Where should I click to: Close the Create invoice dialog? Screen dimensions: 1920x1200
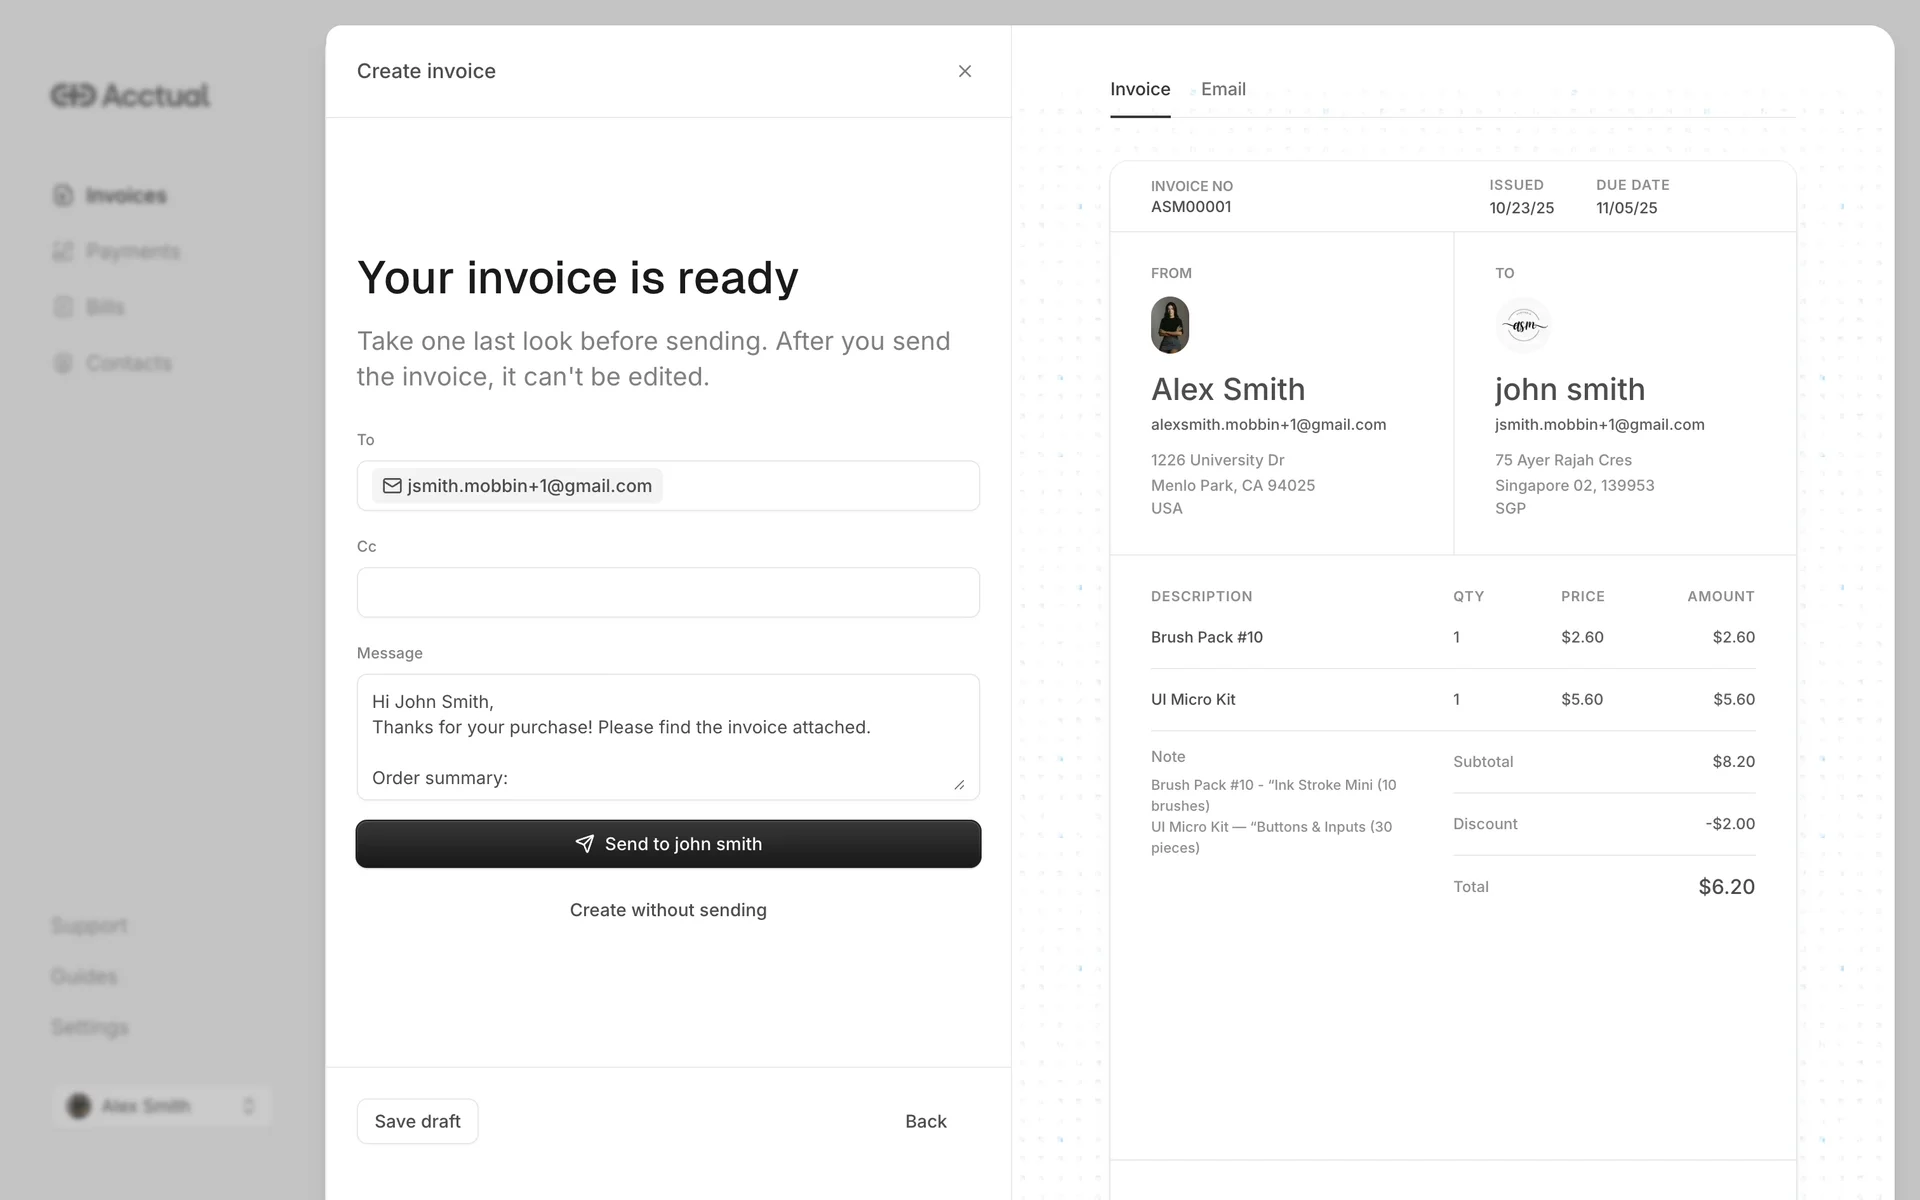[x=964, y=71]
